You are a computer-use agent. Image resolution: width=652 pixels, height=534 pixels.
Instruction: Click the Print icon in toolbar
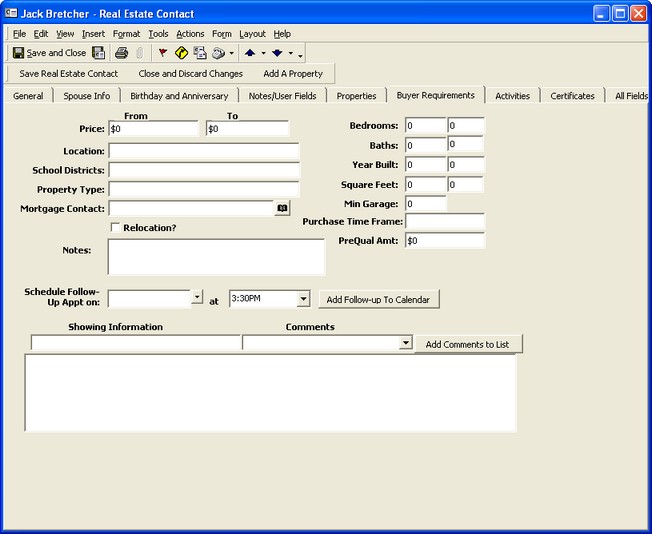click(121, 53)
